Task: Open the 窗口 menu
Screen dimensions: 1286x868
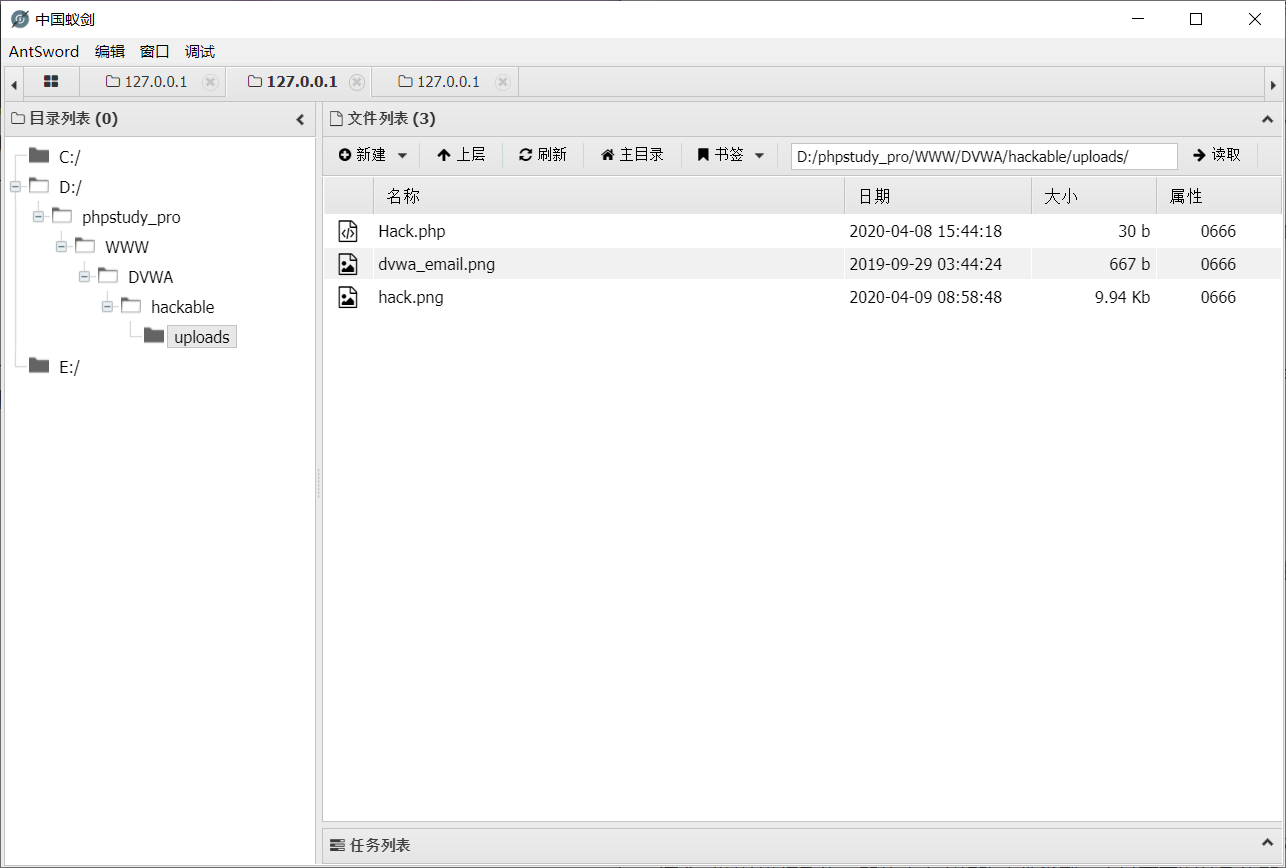Action: click(x=155, y=52)
